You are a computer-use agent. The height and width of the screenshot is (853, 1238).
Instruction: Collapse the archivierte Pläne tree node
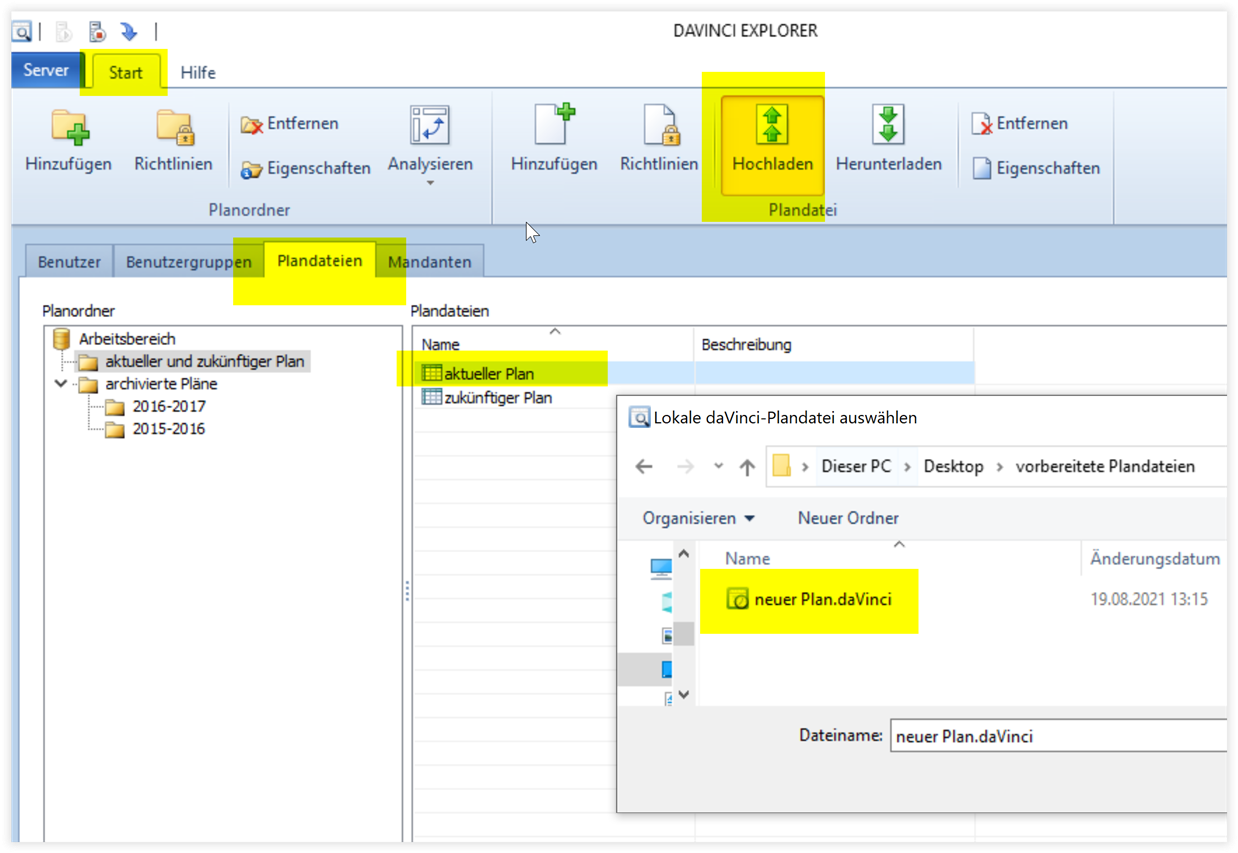pos(61,384)
